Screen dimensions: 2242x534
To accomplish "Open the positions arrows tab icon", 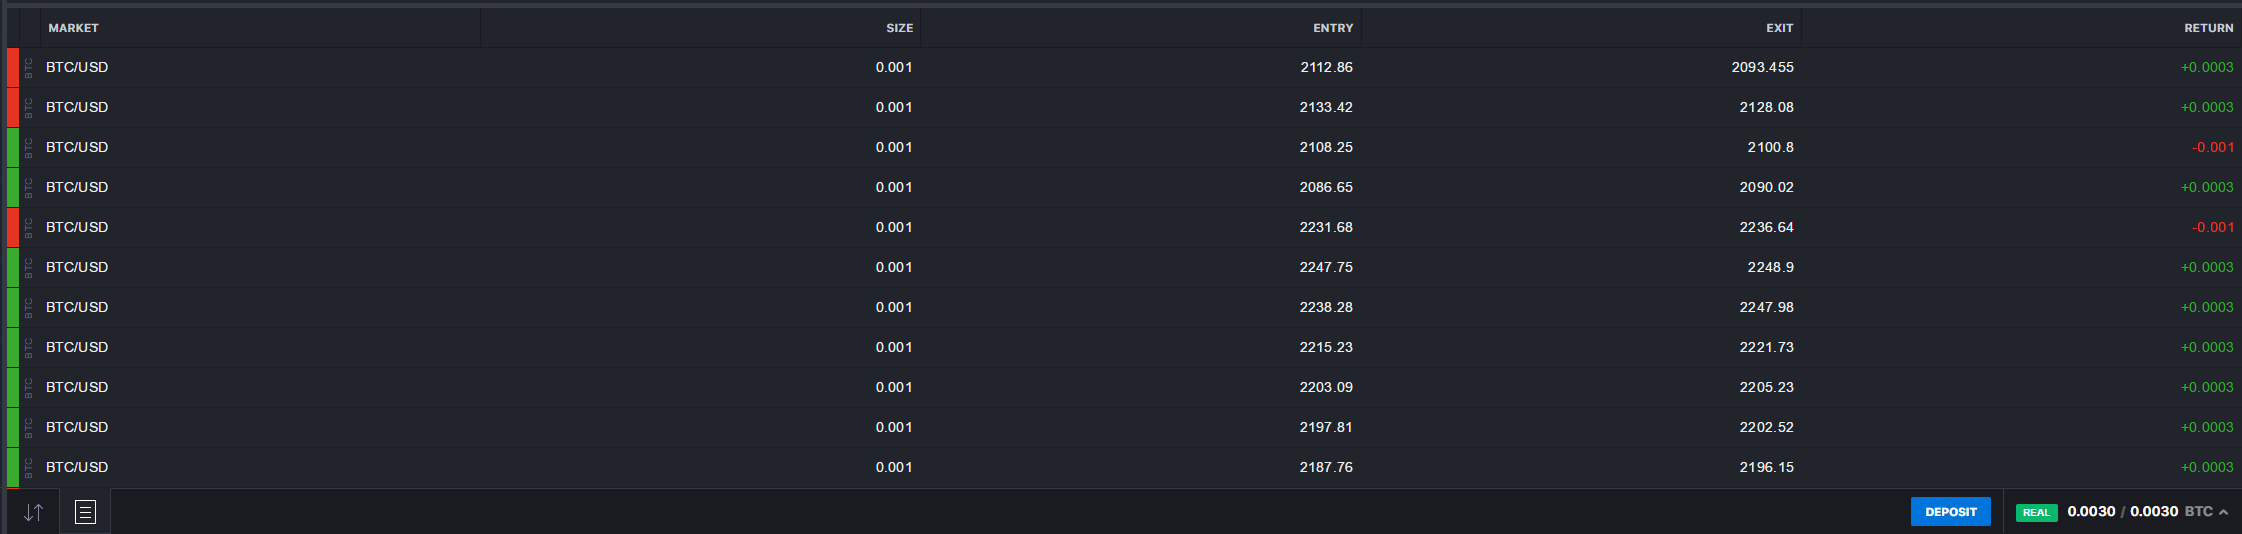I will (33, 512).
